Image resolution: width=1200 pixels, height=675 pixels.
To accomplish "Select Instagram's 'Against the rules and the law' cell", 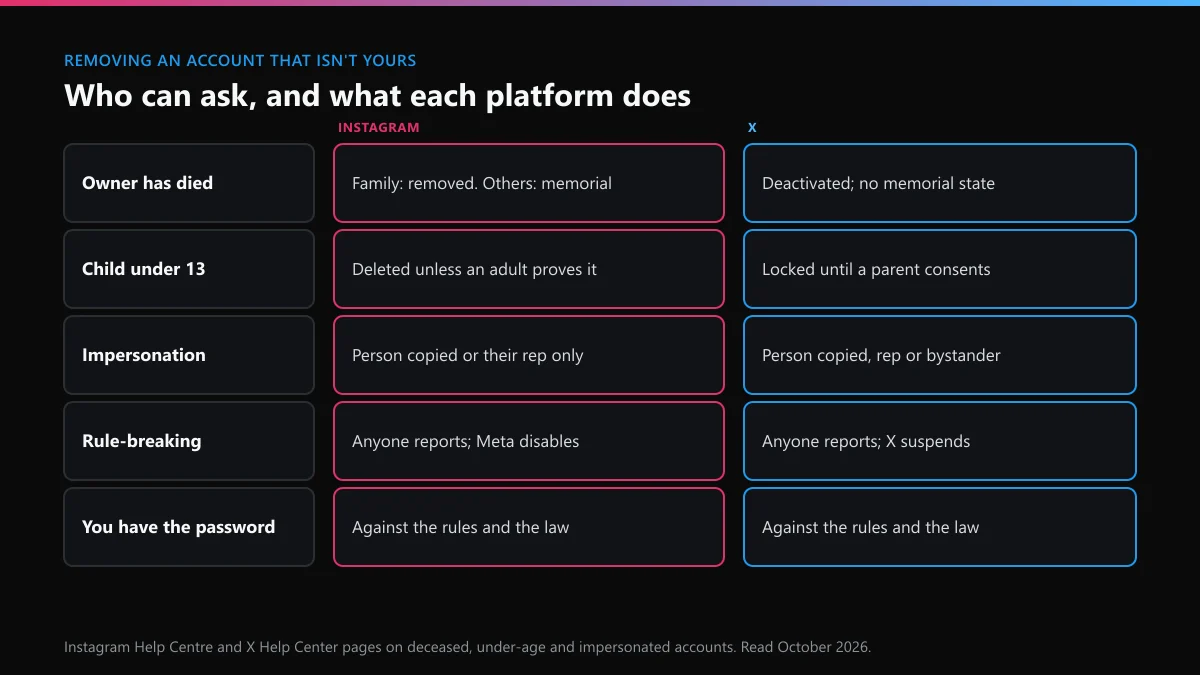I will point(529,527).
